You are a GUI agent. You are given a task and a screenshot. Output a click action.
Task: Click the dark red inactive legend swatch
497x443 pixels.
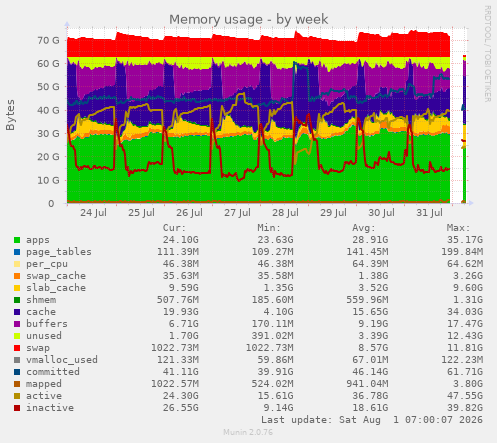(17, 408)
